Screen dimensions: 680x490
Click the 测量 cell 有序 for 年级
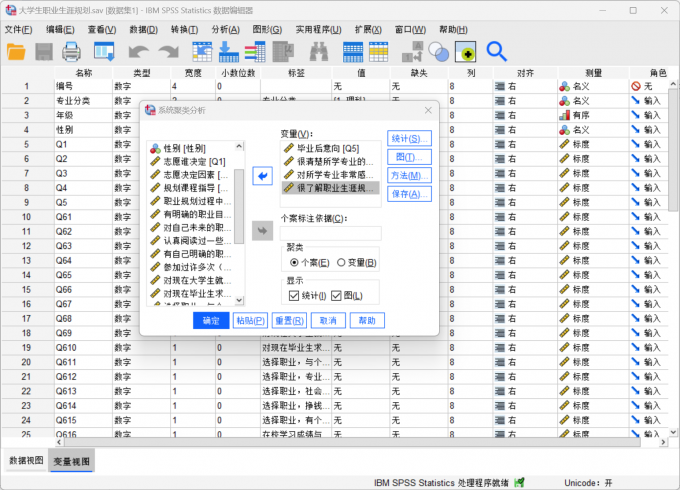coord(592,115)
